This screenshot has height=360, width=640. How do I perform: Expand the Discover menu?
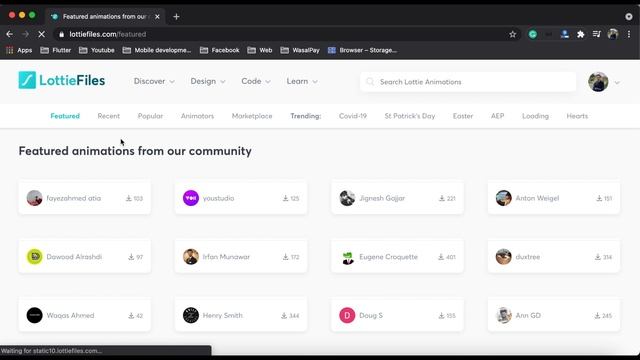click(154, 81)
